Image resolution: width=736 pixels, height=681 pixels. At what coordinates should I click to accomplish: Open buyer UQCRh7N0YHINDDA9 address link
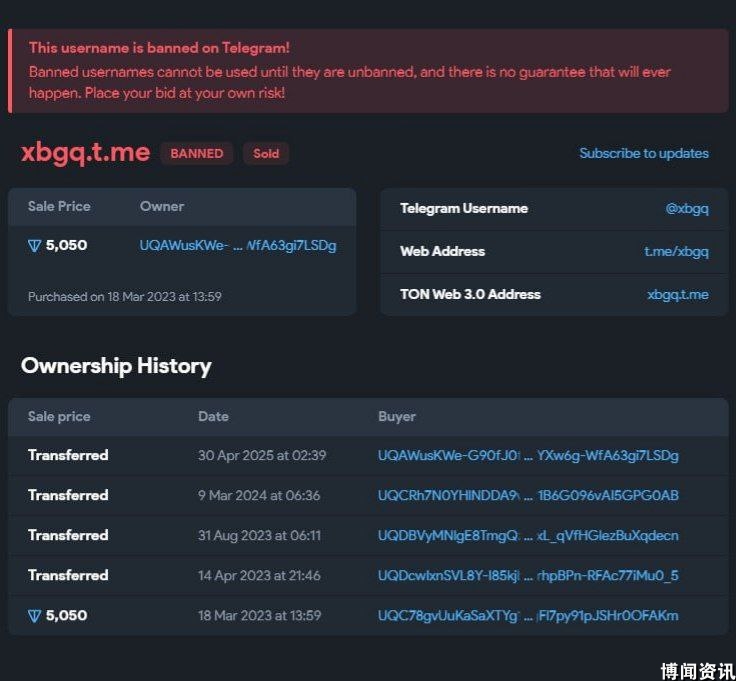pyautogui.click(x=528, y=495)
